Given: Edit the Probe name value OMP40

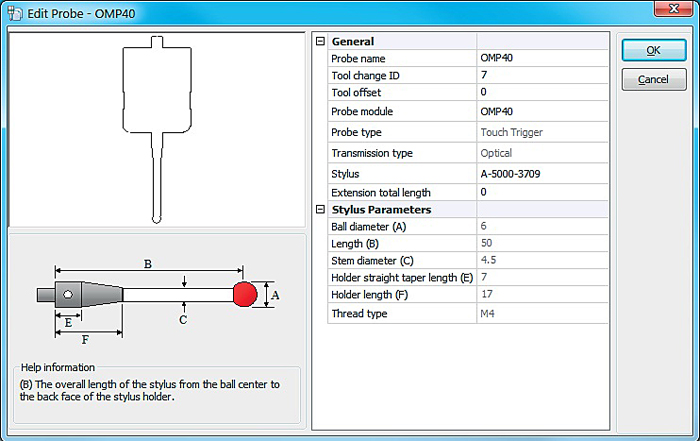Looking at the screenshot, I should [542, 58].
